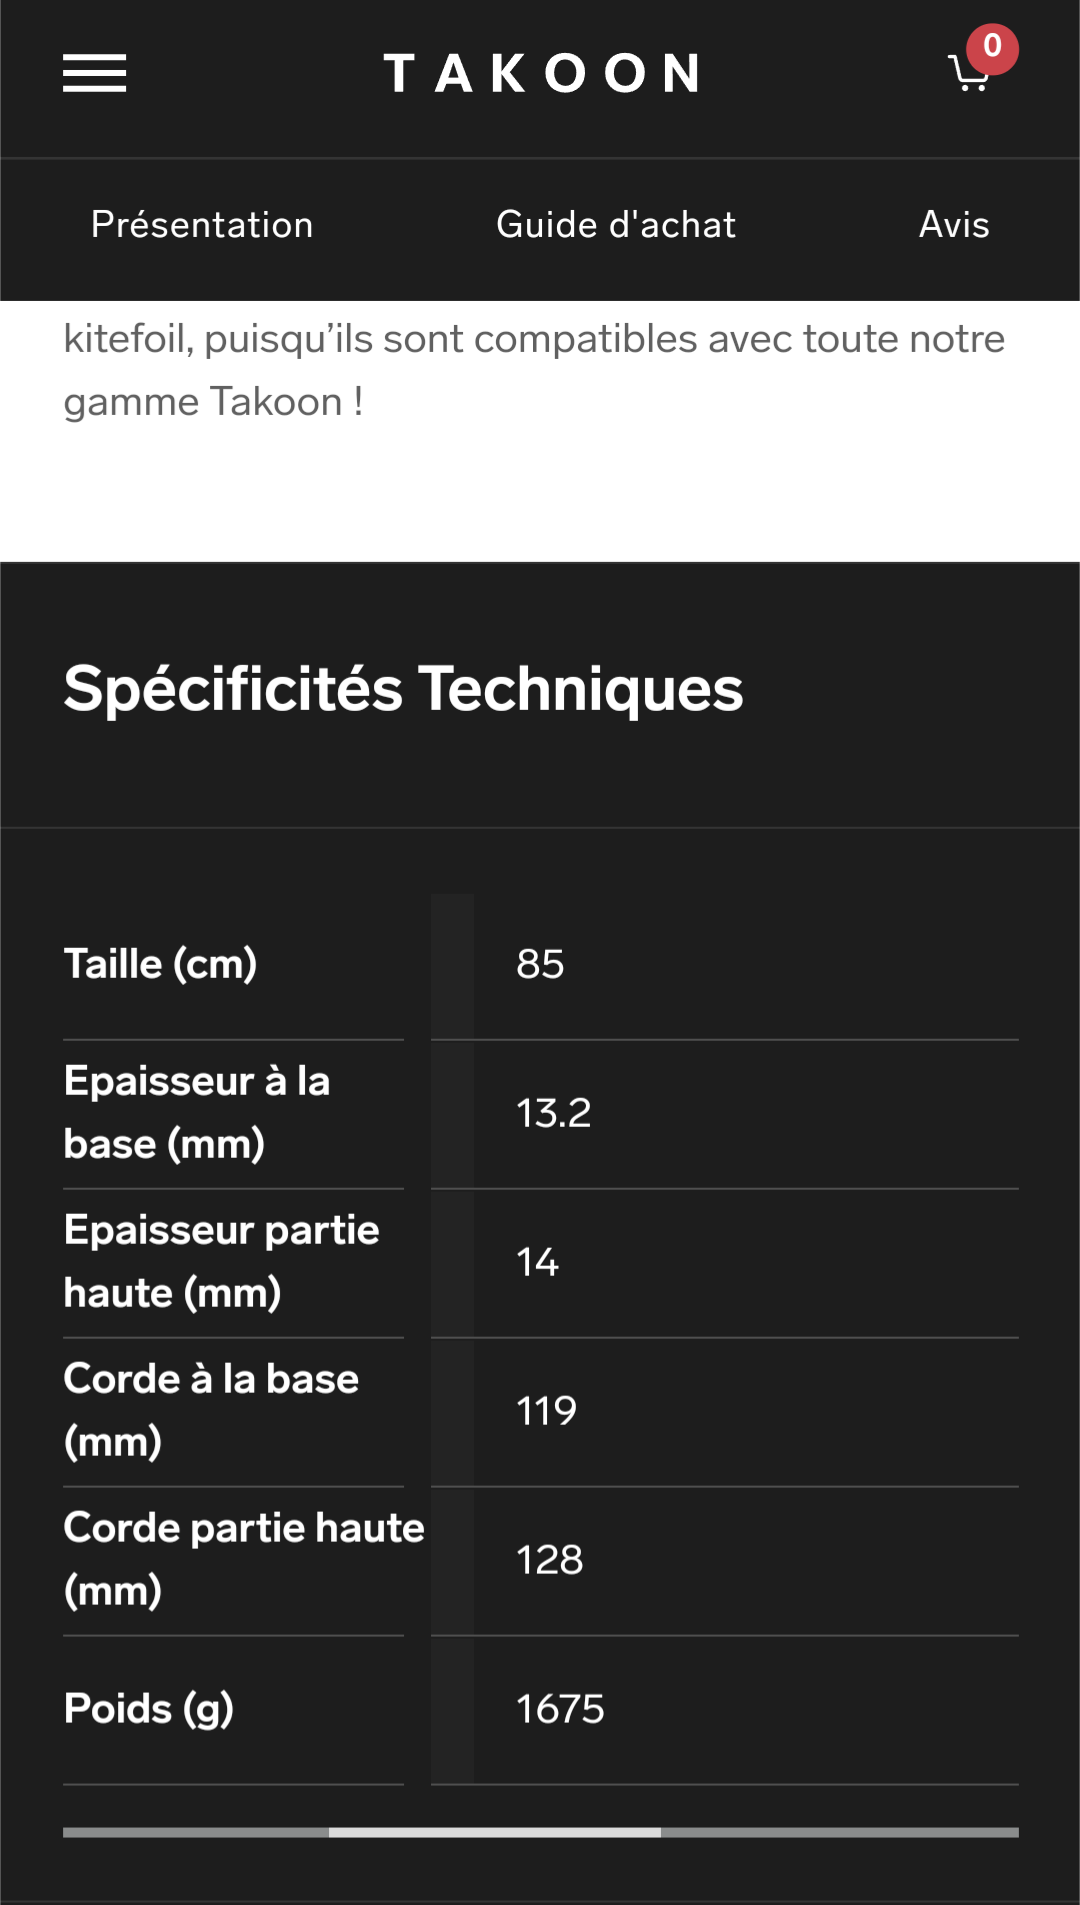Select the 13.2 thickness value
Viewport: 1080px width, 1905px height.
[553, 1113]
